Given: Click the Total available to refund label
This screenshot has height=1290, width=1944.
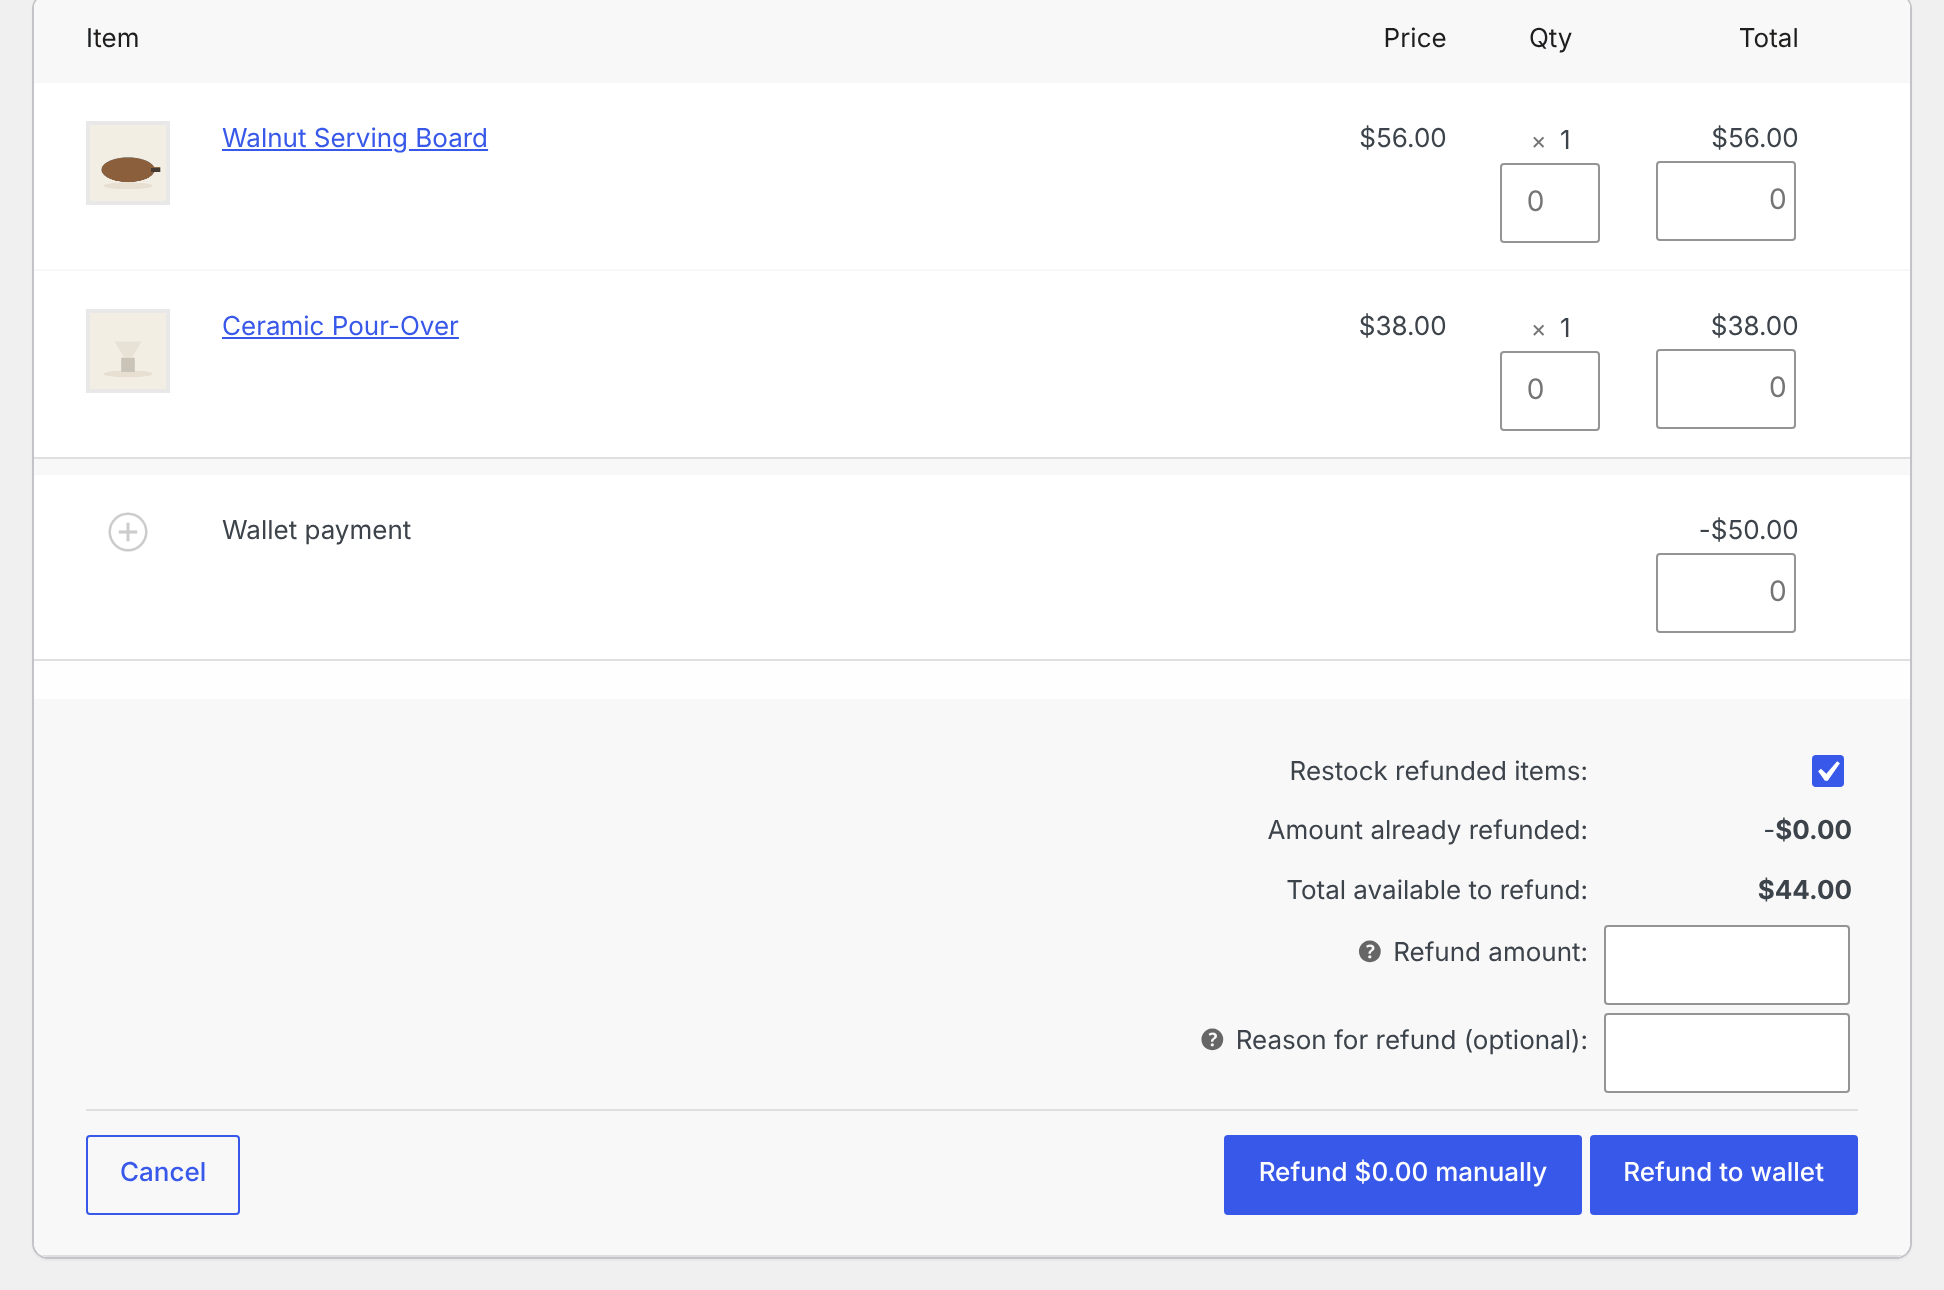Looking at the screenshot, I should click(1437, 890).
